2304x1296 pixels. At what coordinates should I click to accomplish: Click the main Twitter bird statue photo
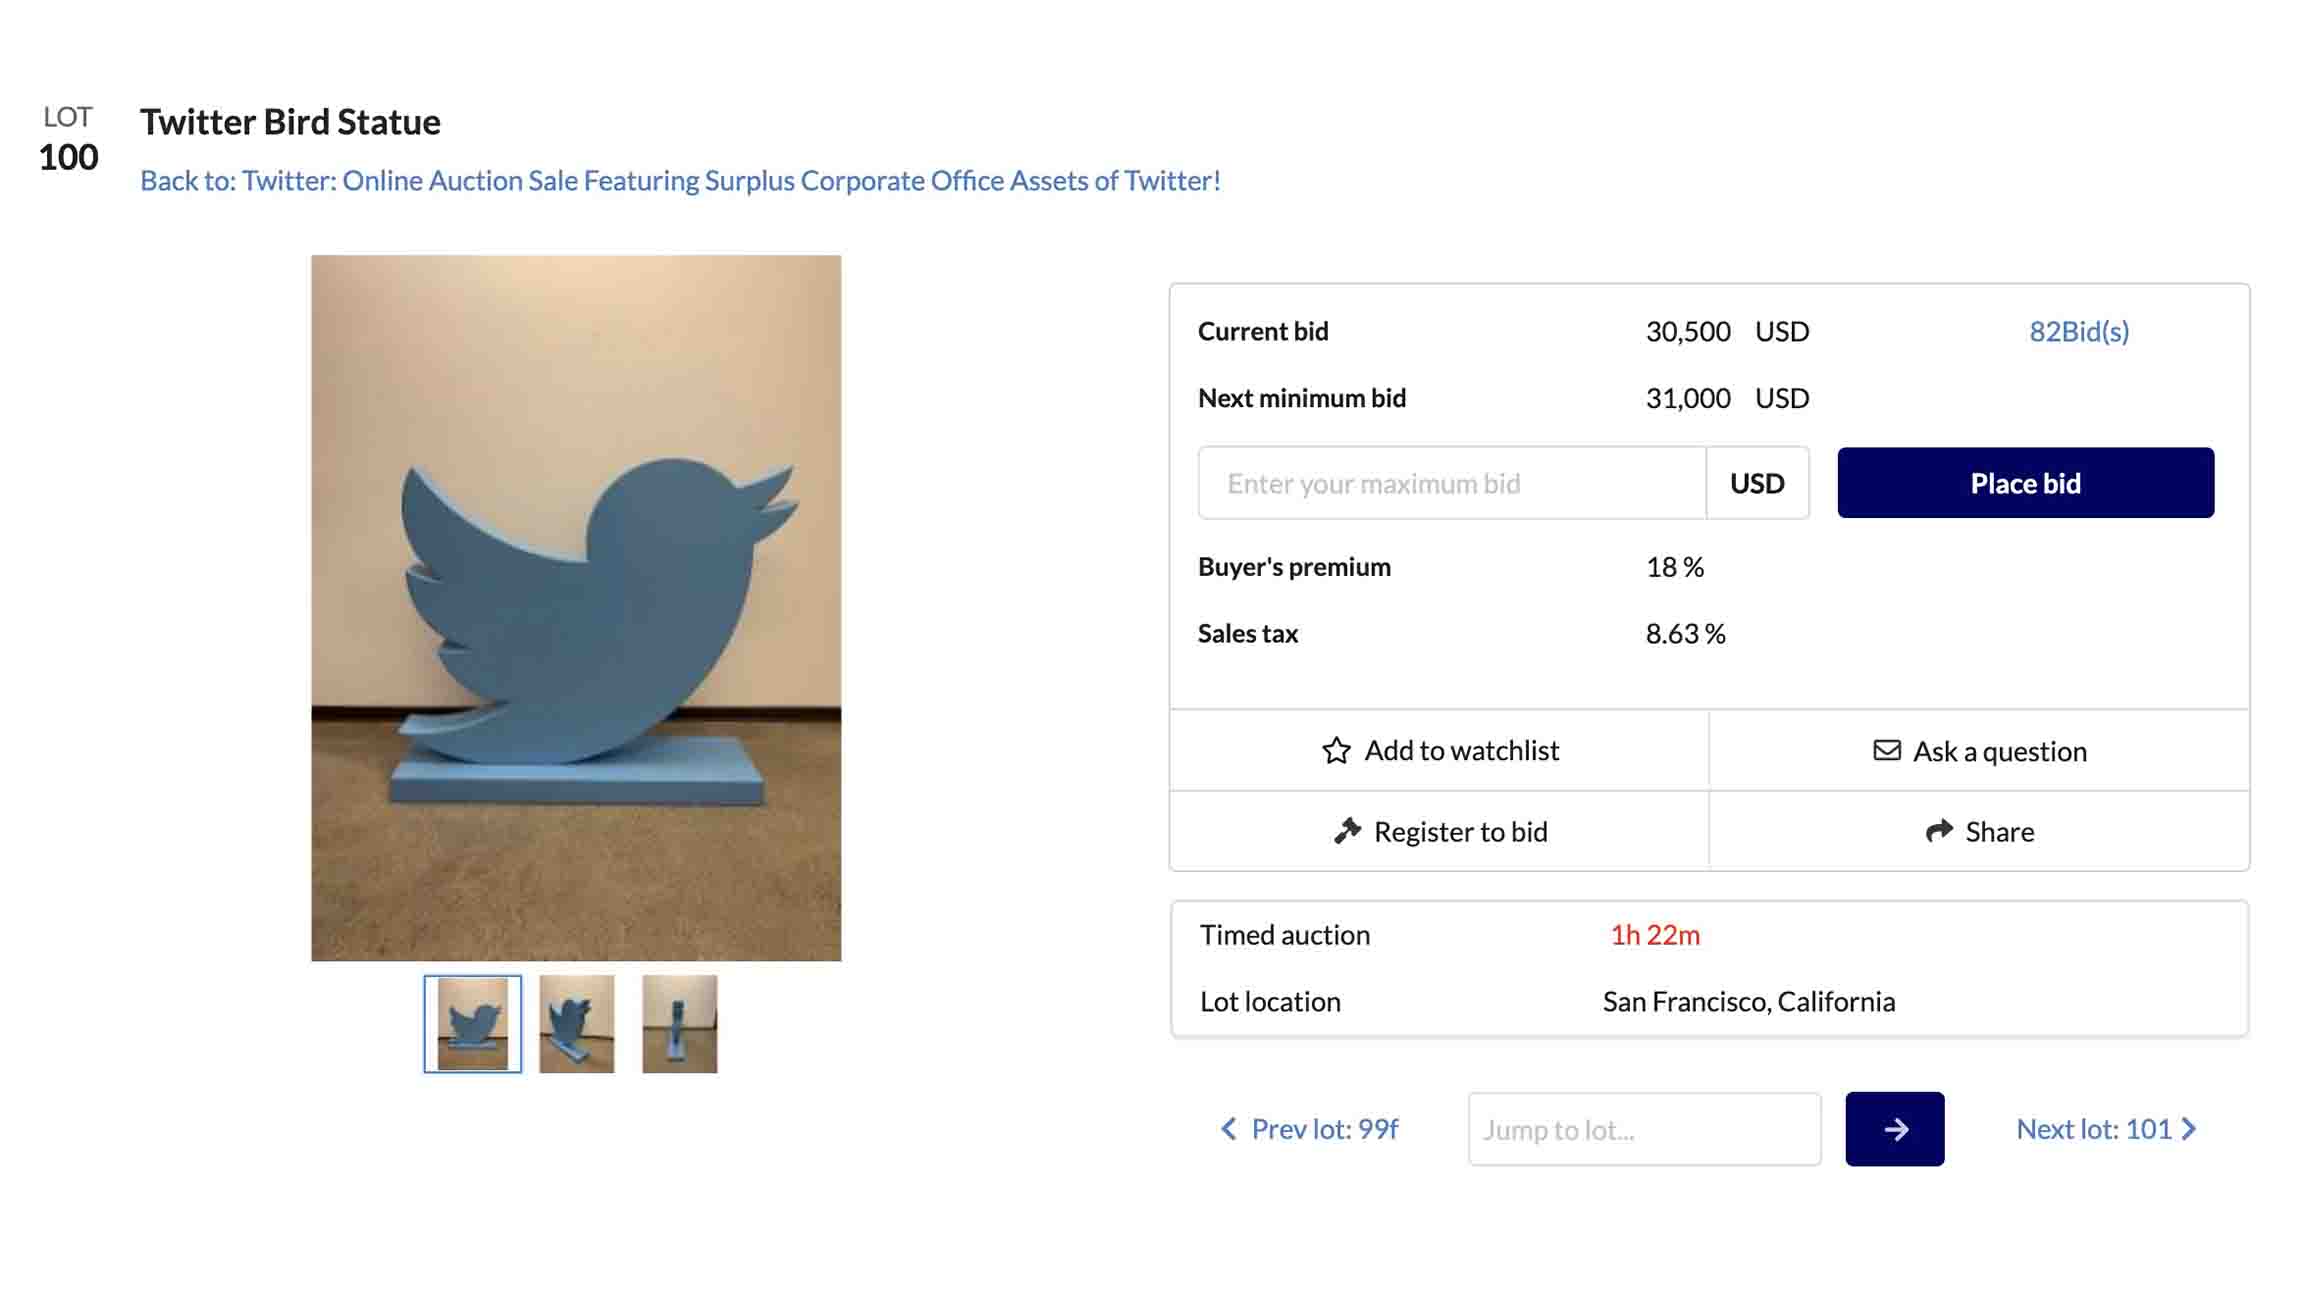coord(576,608)
